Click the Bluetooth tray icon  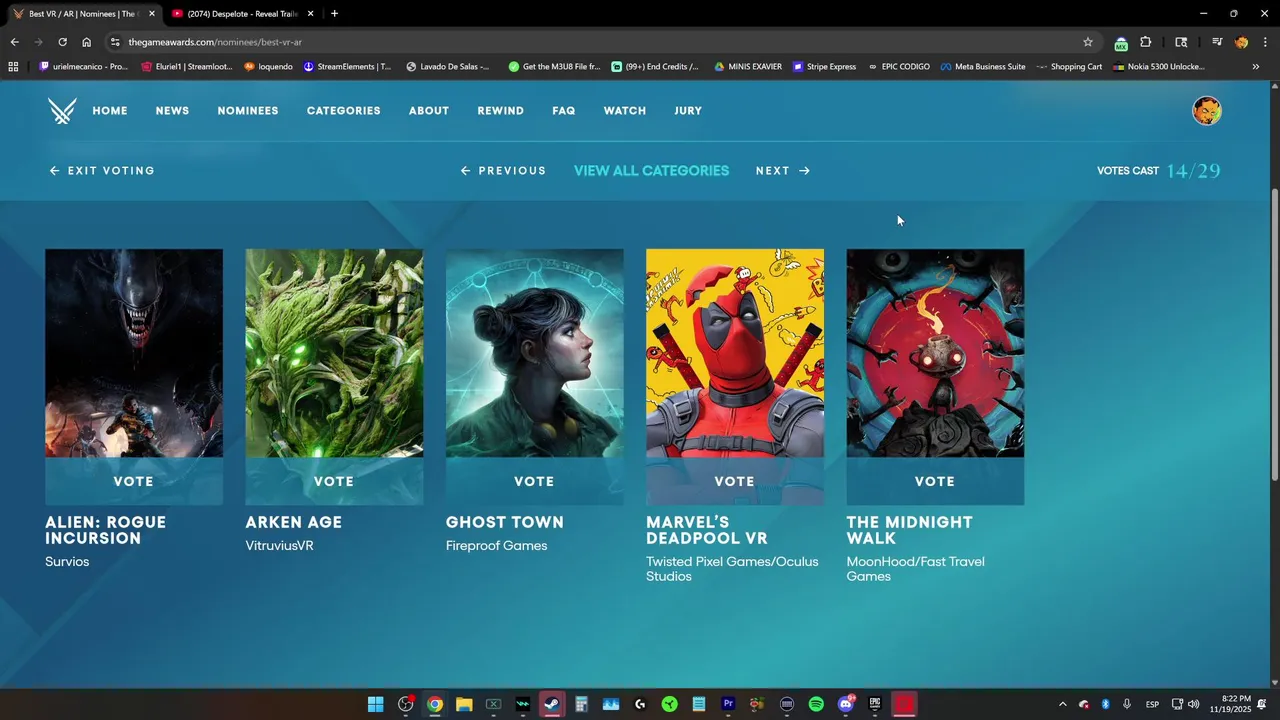point(1105,704)
